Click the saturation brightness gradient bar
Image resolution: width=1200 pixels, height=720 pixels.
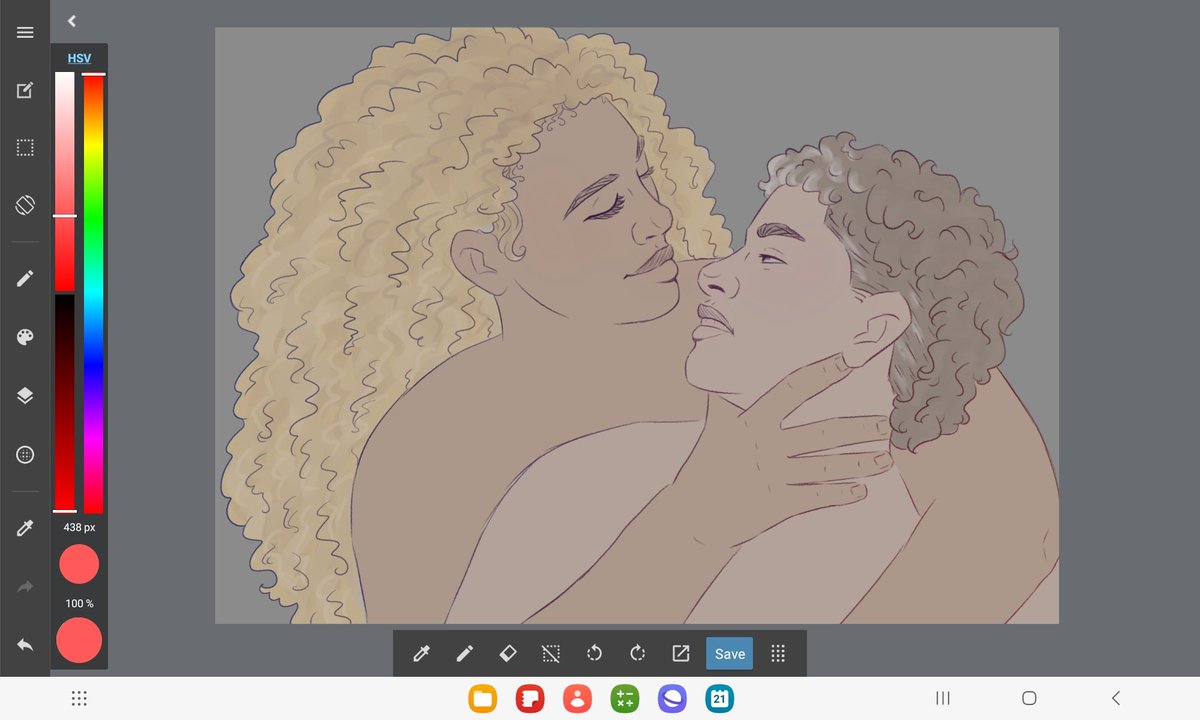pyautogui.click(x=64, y=182)
